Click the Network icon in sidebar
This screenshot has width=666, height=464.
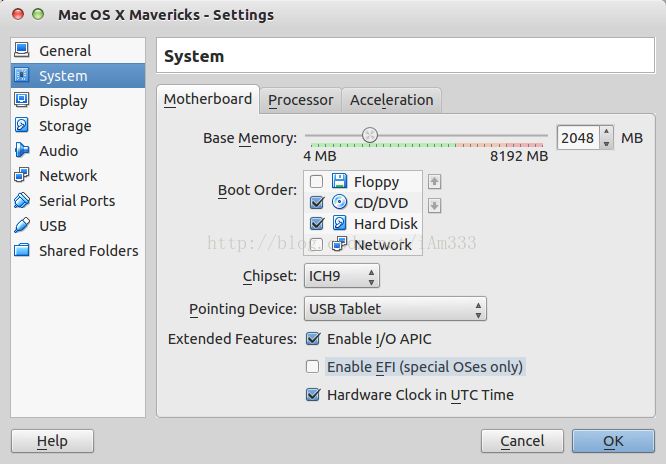point(22,175)
